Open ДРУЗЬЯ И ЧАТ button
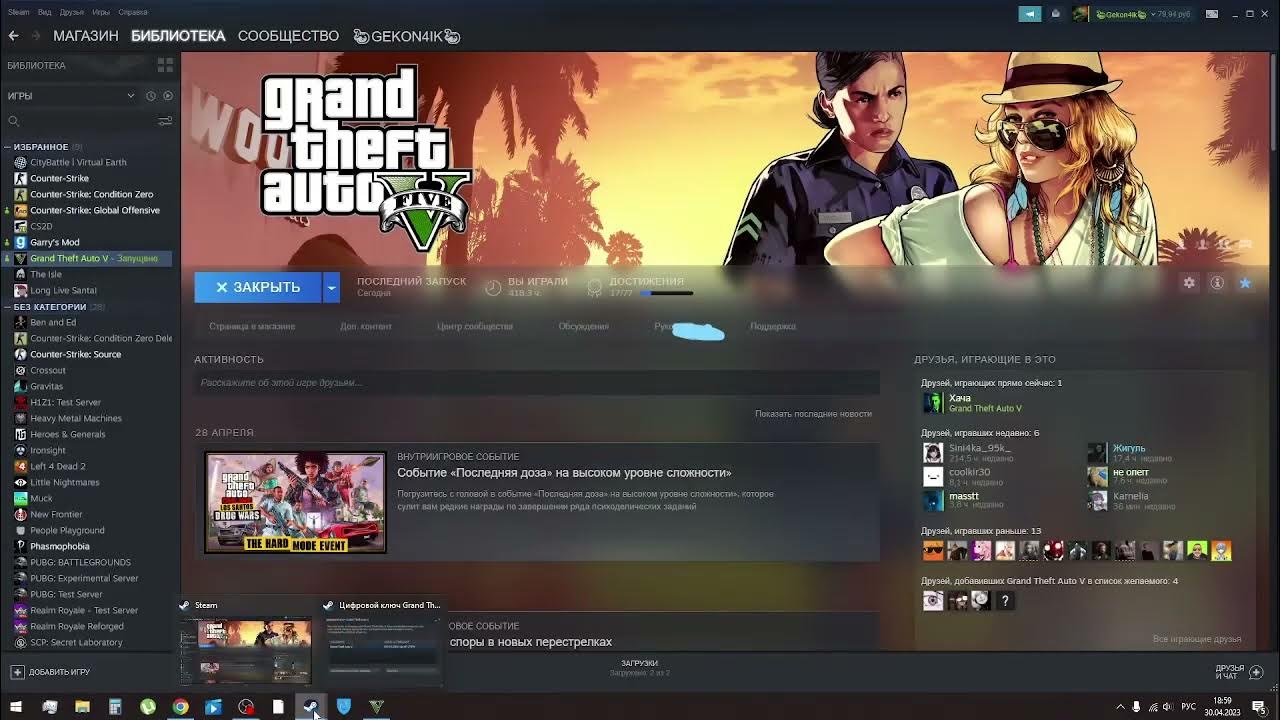1280x720 pixels. 1239,672
